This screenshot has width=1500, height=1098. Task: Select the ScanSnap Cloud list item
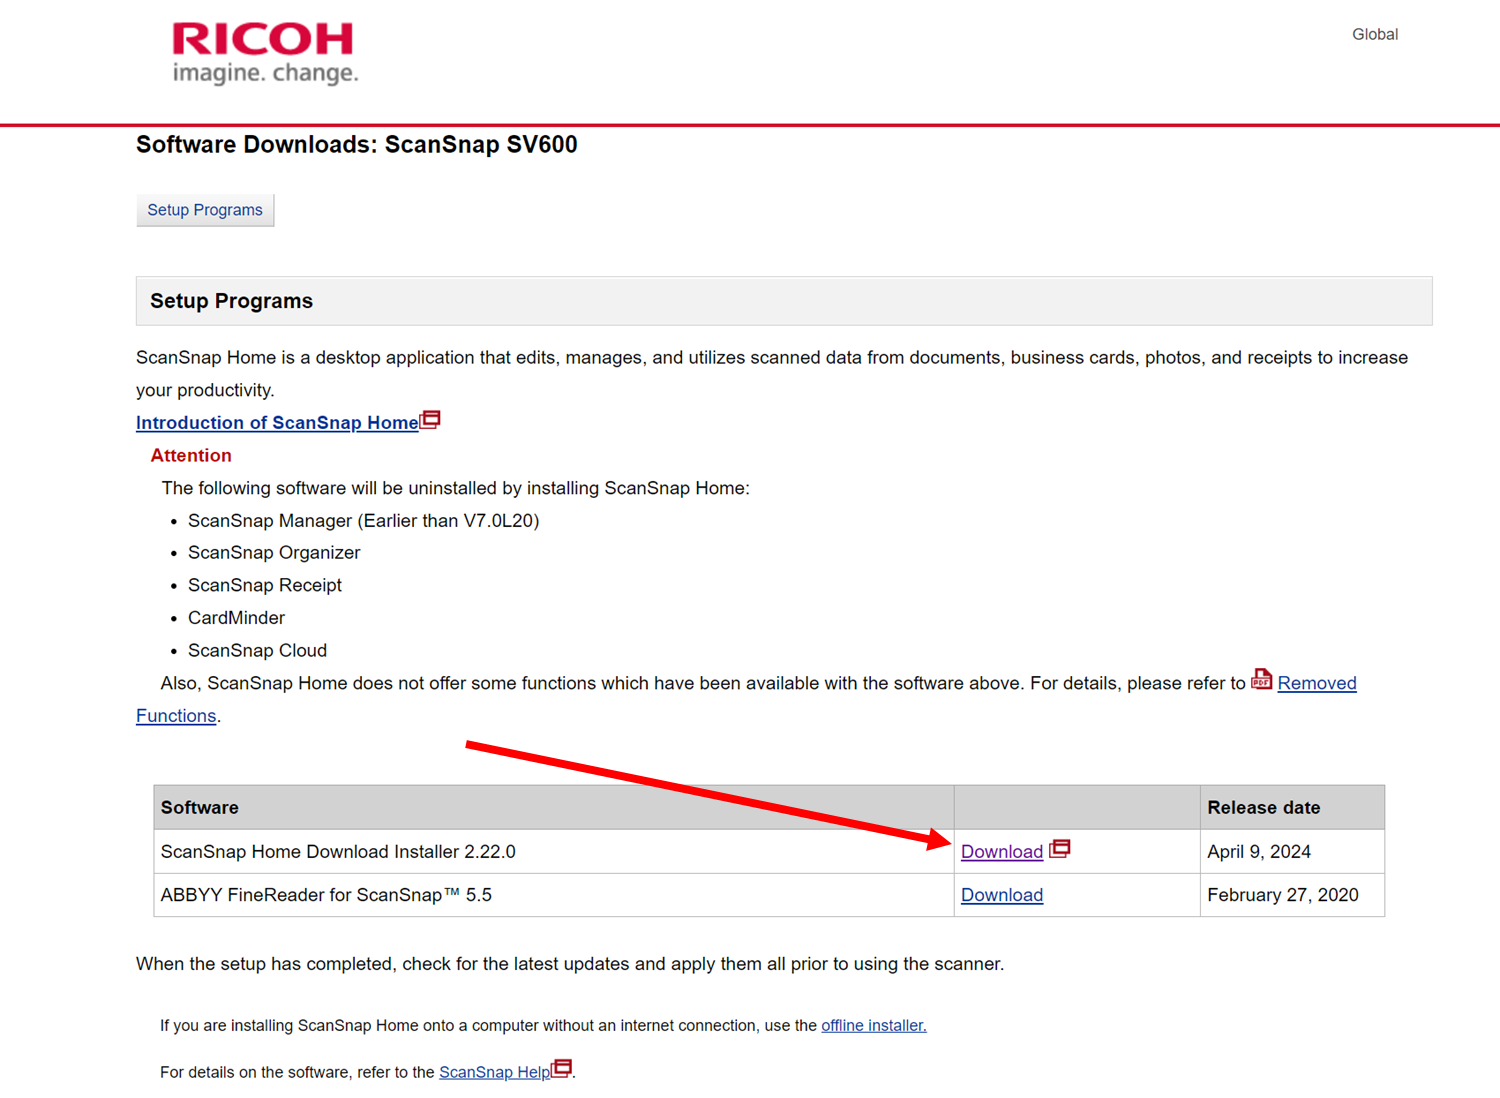pos(258,650)
